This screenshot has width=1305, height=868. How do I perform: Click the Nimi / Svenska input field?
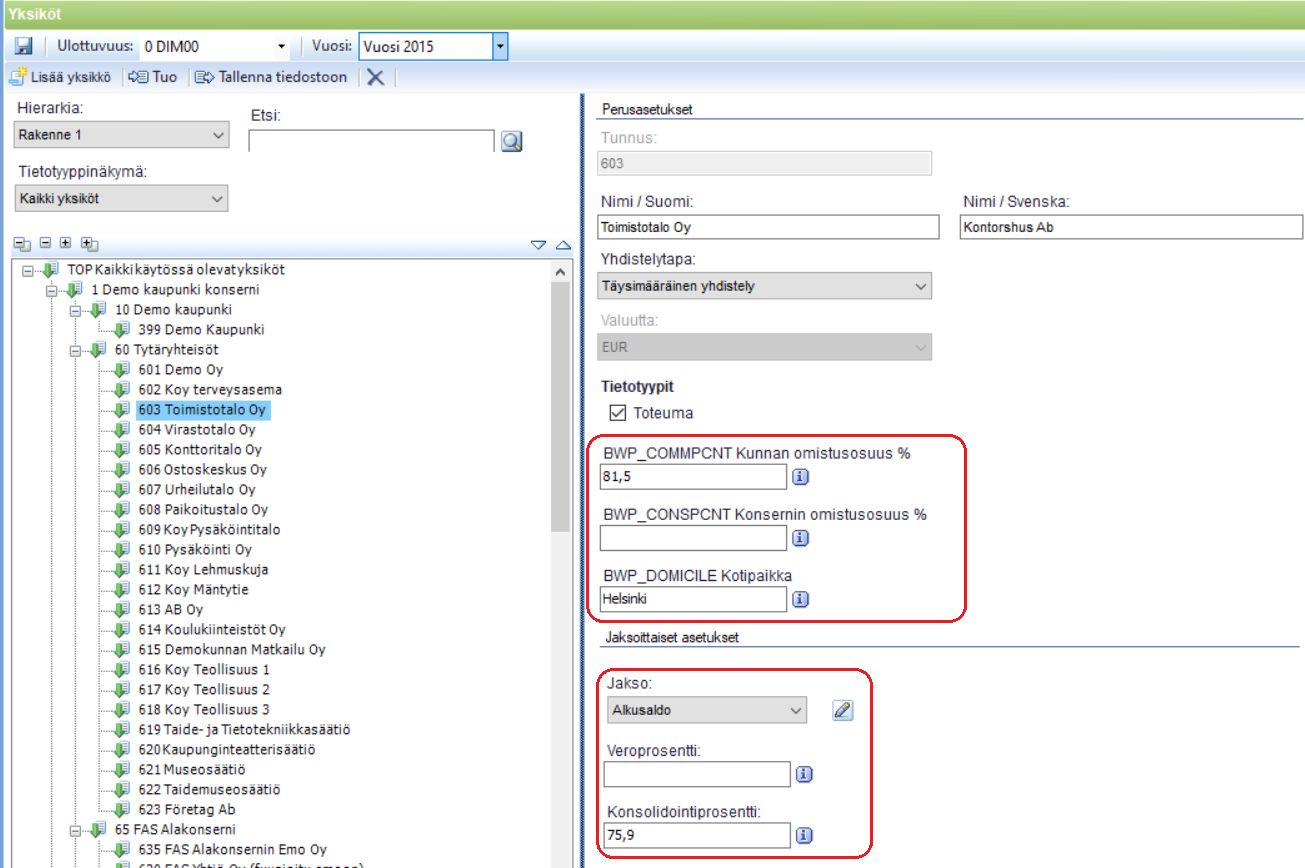[1131, 227]
